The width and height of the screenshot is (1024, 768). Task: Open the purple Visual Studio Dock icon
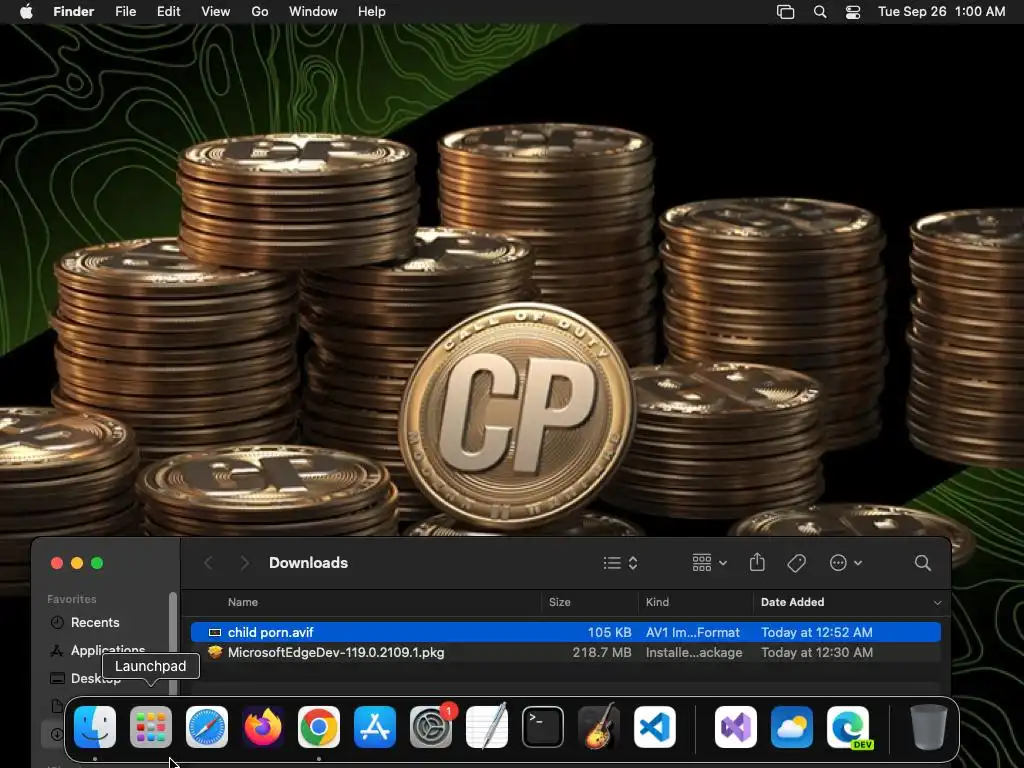point(736,727)
